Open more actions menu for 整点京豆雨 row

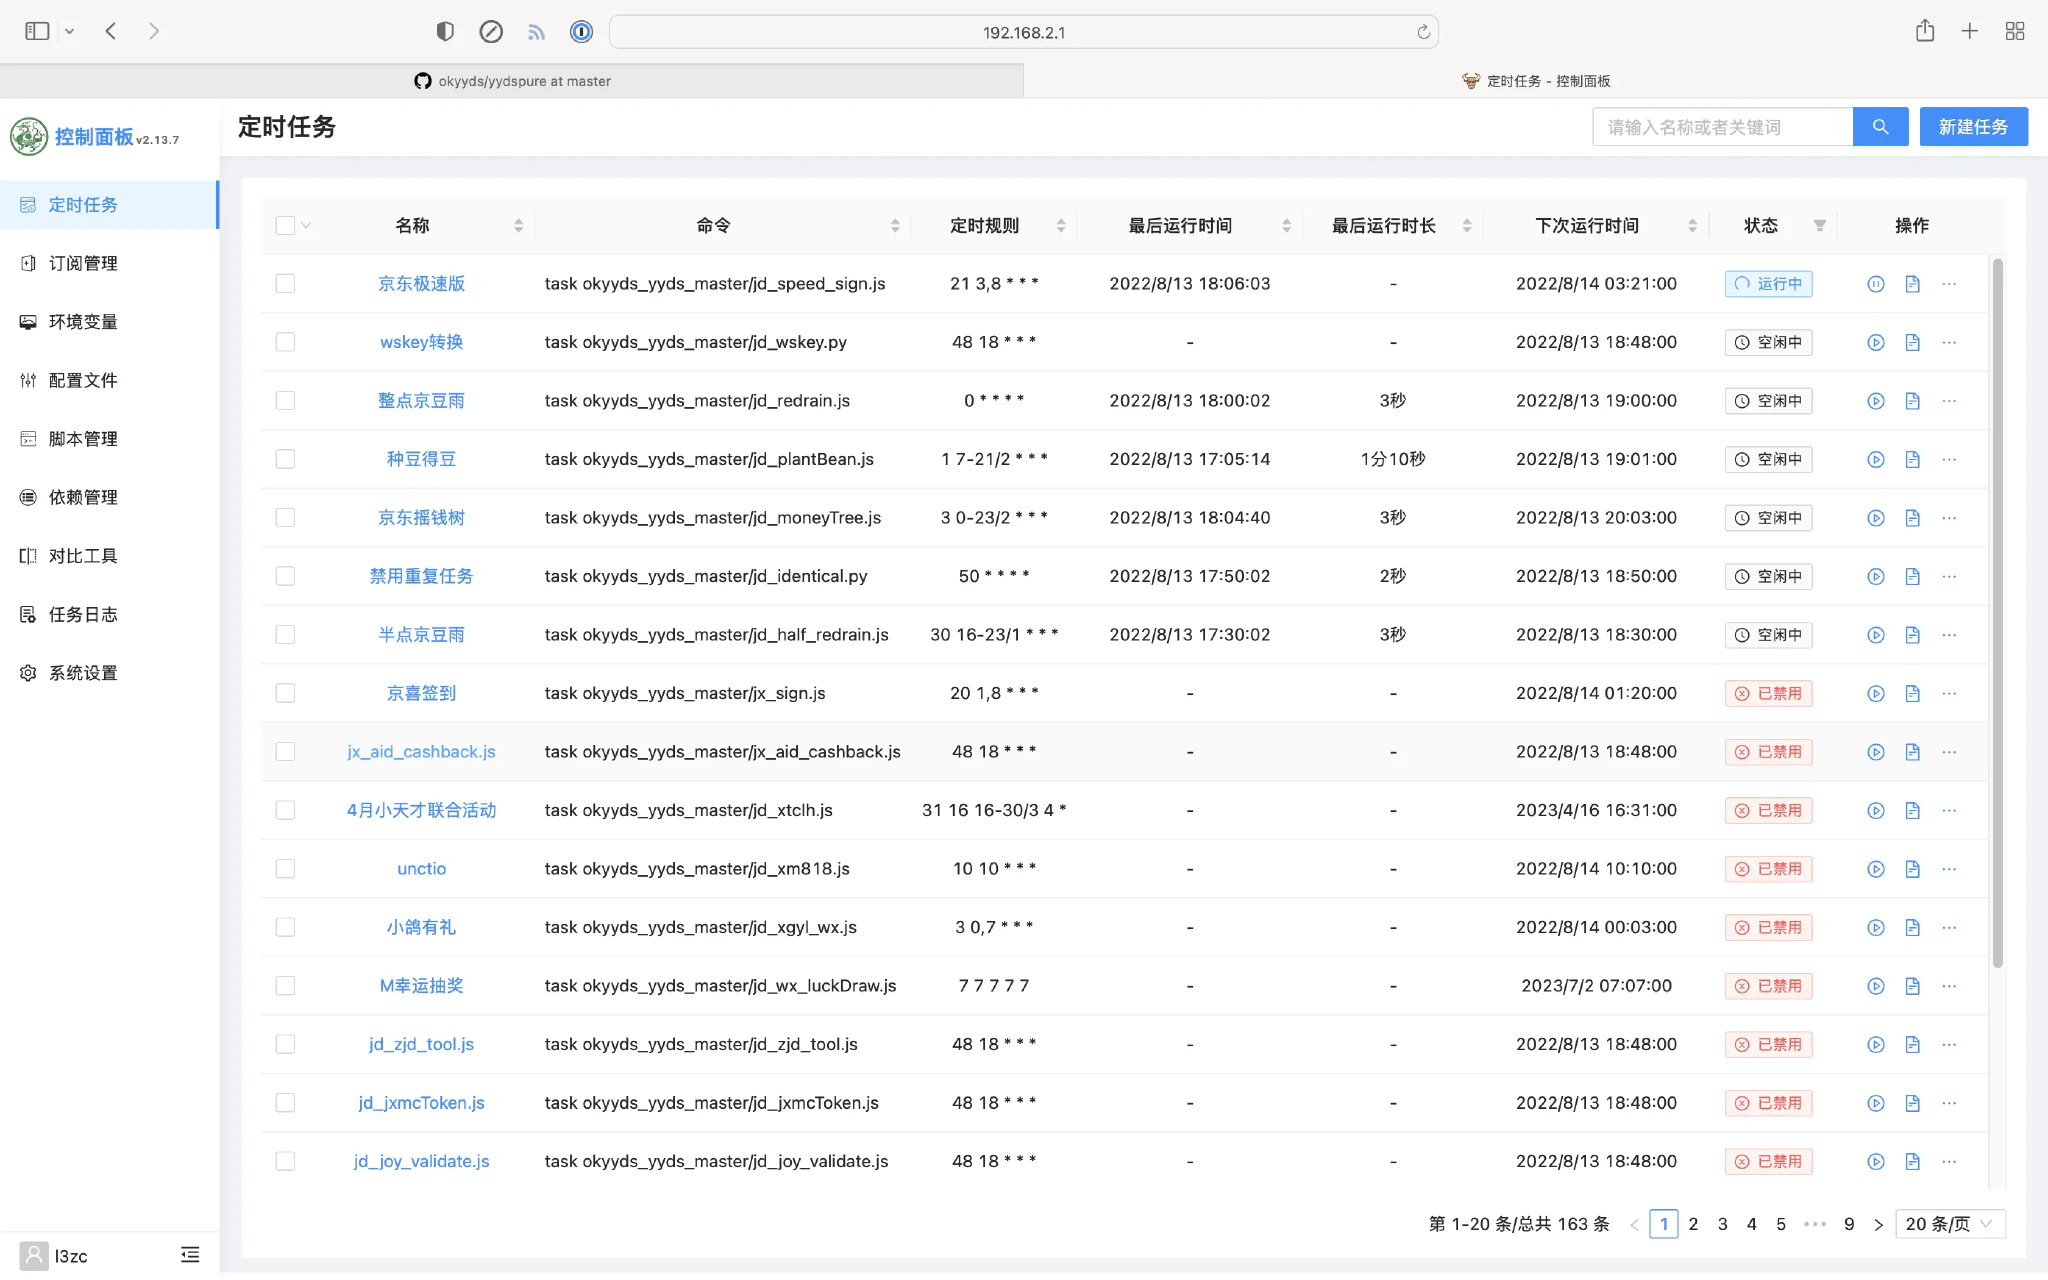(x=1950, y=401)
